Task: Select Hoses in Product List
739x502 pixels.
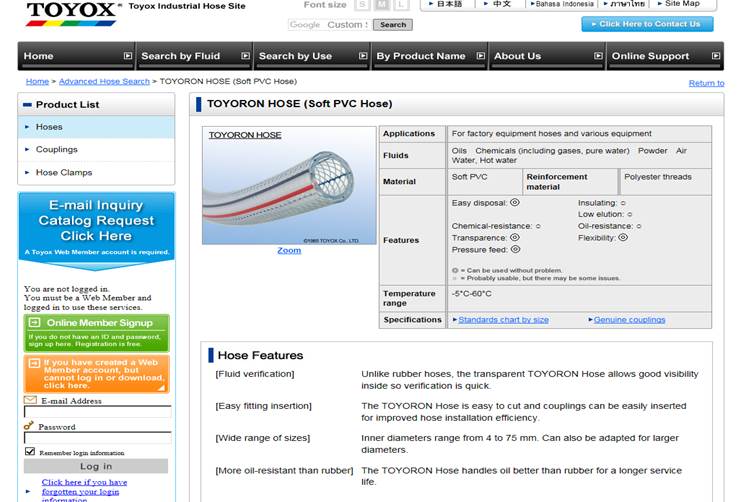Action: [96, 127]
